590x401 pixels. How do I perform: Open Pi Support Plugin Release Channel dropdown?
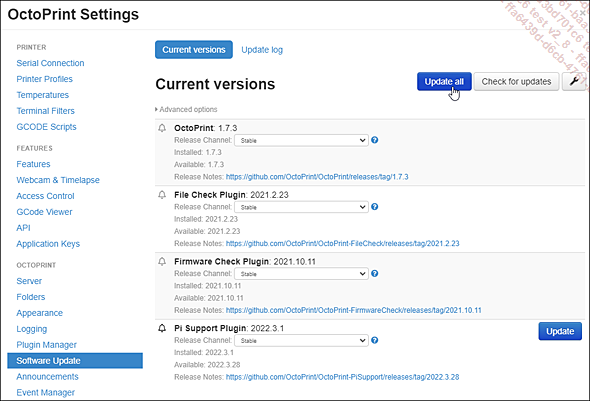pyautogui.click(x=301, y=340)
